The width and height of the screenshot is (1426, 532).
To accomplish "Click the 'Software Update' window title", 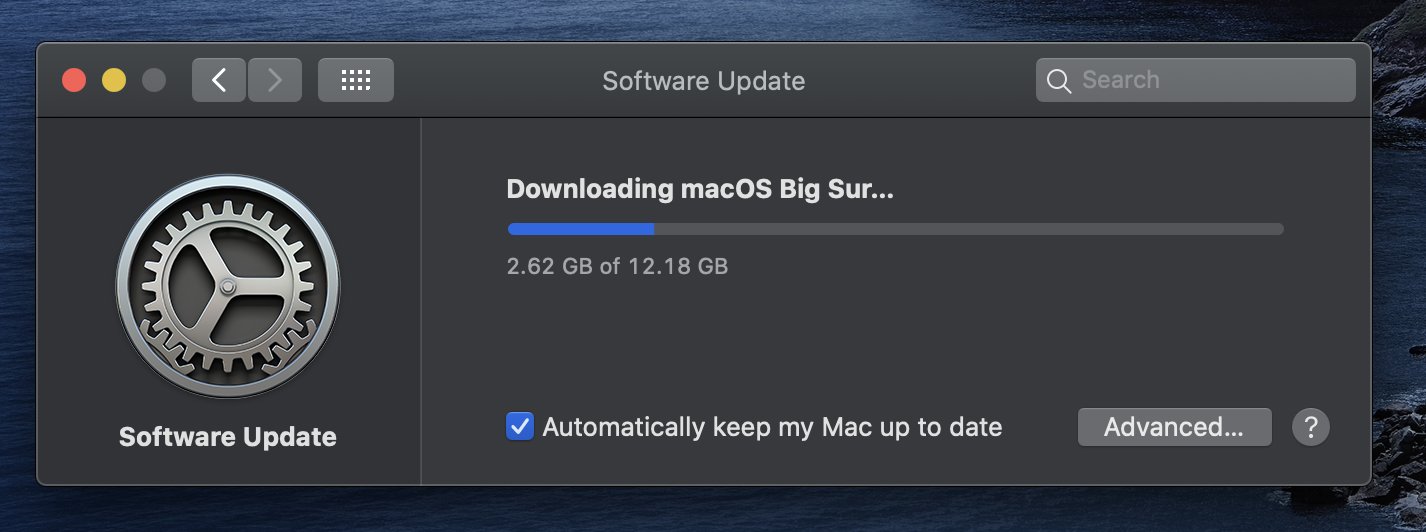I will (703, 81).
